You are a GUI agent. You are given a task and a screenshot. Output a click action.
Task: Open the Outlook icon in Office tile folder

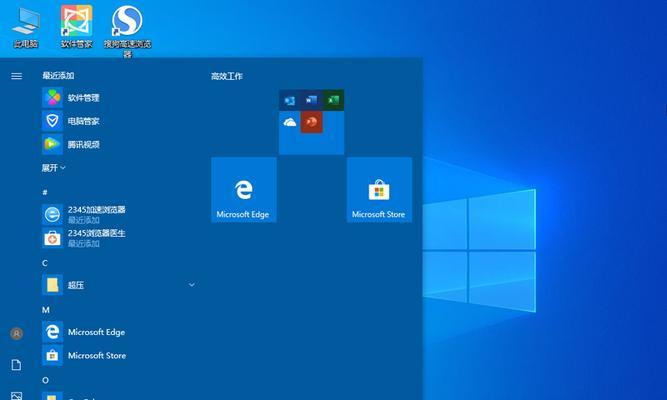290,100
